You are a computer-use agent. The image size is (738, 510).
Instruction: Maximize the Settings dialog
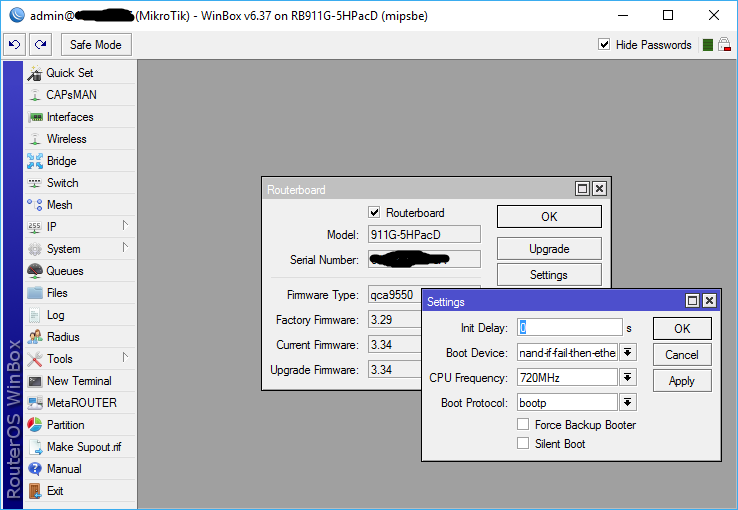(692, 301)
